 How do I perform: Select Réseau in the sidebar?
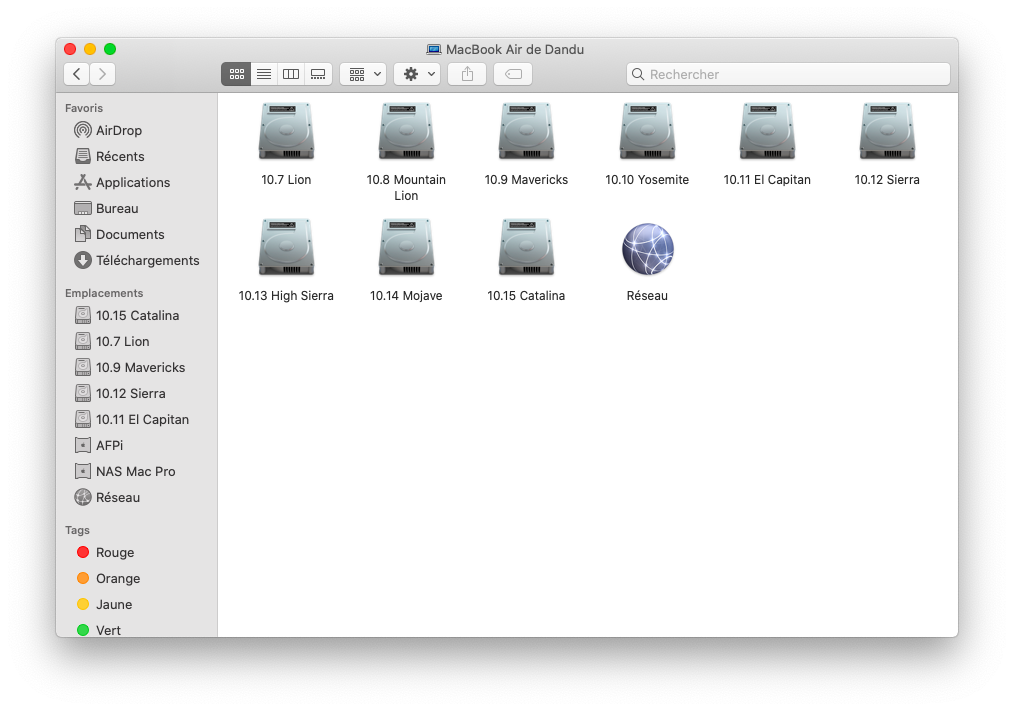tap(107, 498)
